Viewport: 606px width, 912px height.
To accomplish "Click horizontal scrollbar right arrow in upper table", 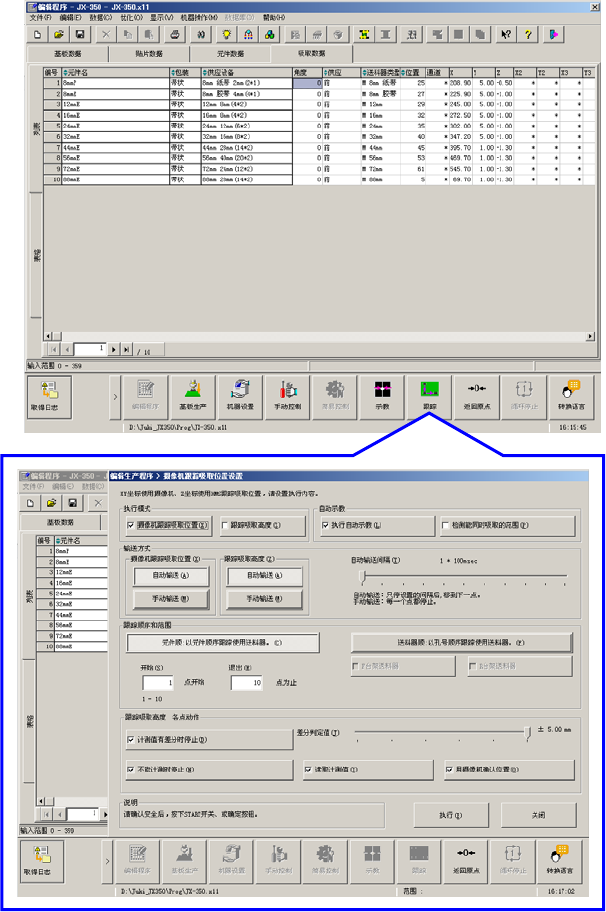I will click(590, 336).
